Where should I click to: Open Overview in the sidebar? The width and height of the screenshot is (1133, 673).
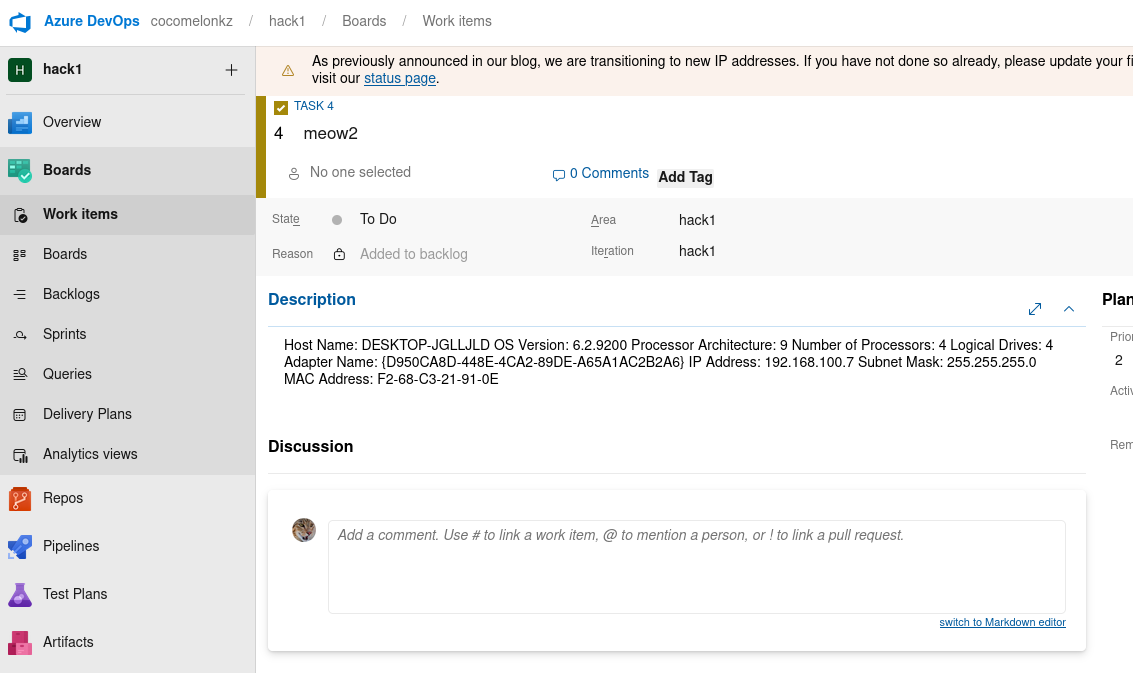coord(72,122)
